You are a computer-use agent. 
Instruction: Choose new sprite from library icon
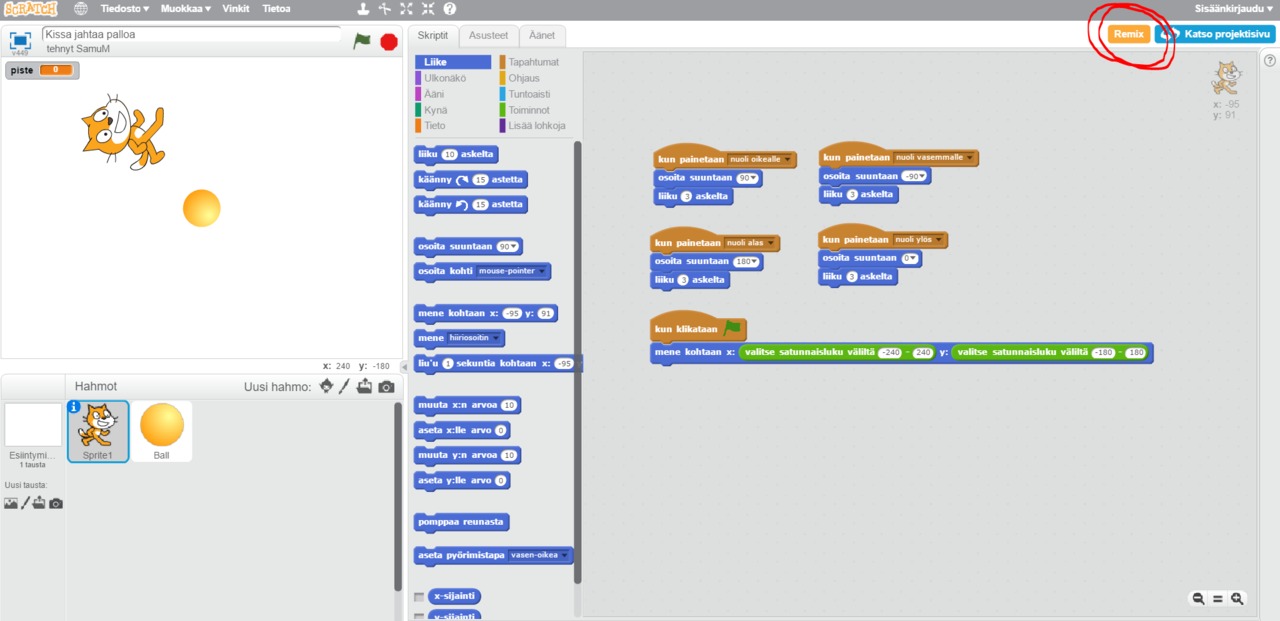(x=326, y=387)
